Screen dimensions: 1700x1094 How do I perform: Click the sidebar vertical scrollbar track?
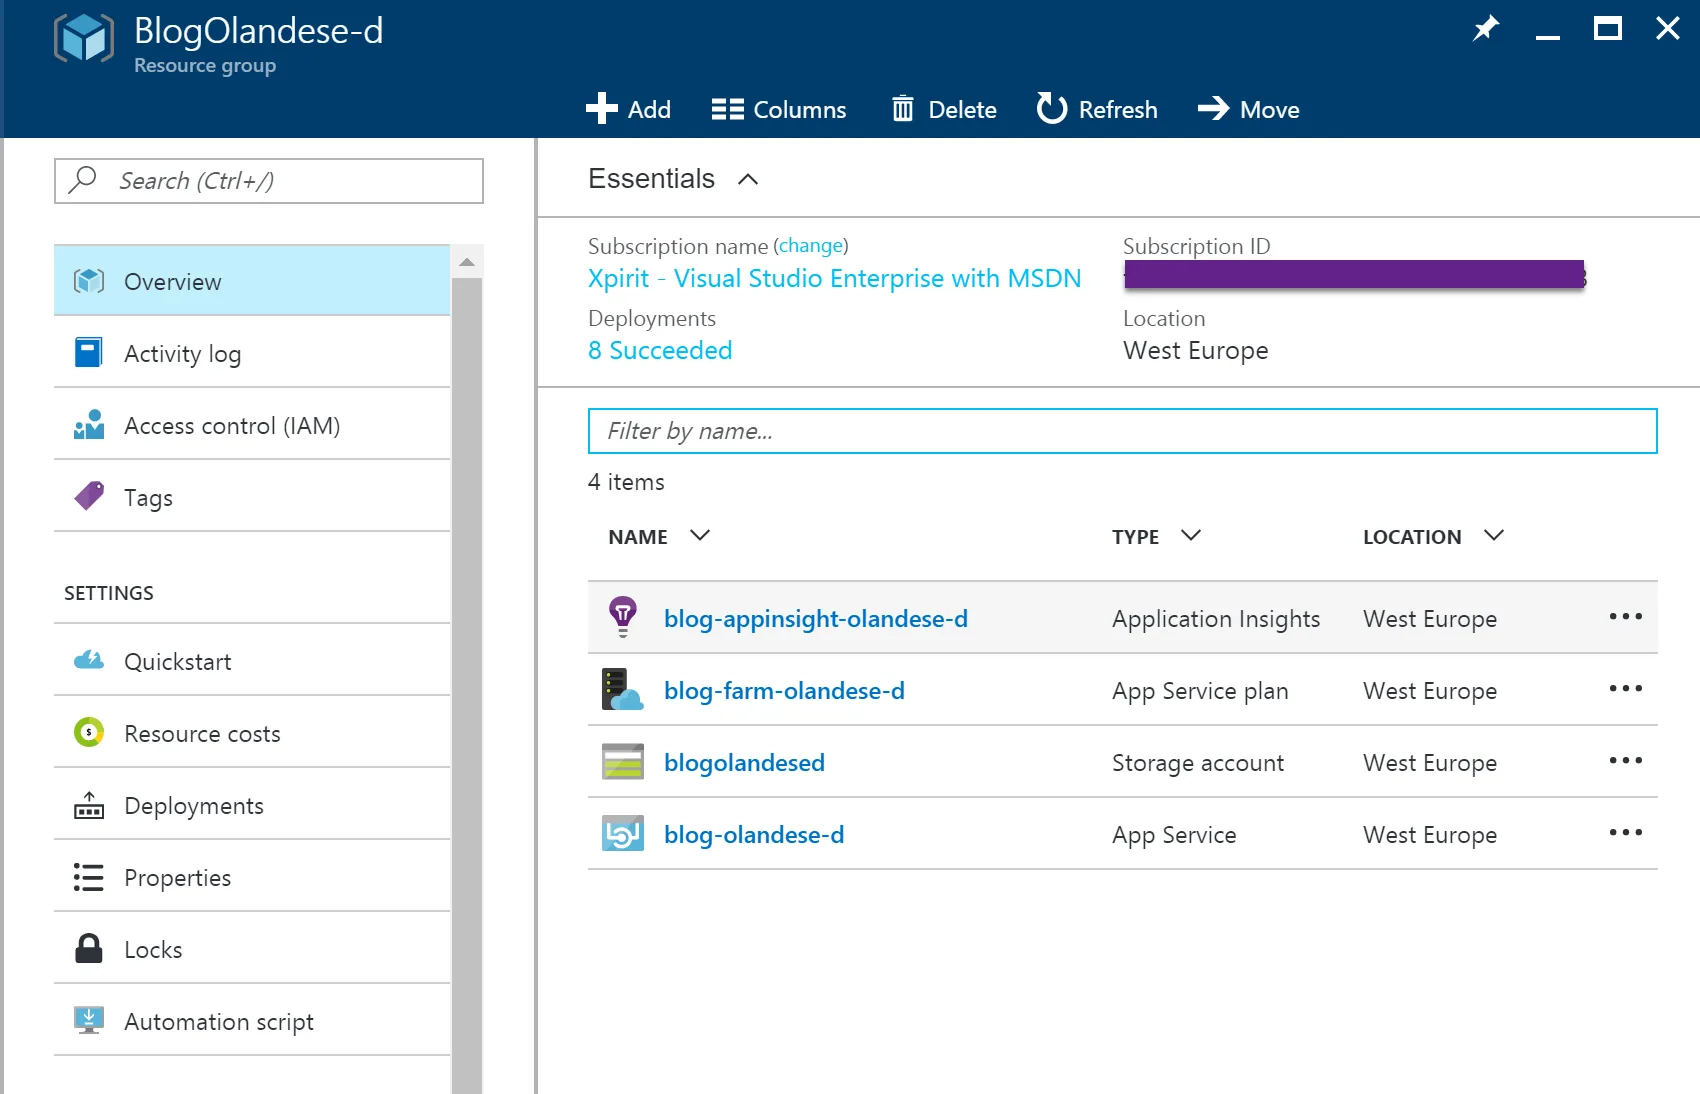(x=467, y=686)
